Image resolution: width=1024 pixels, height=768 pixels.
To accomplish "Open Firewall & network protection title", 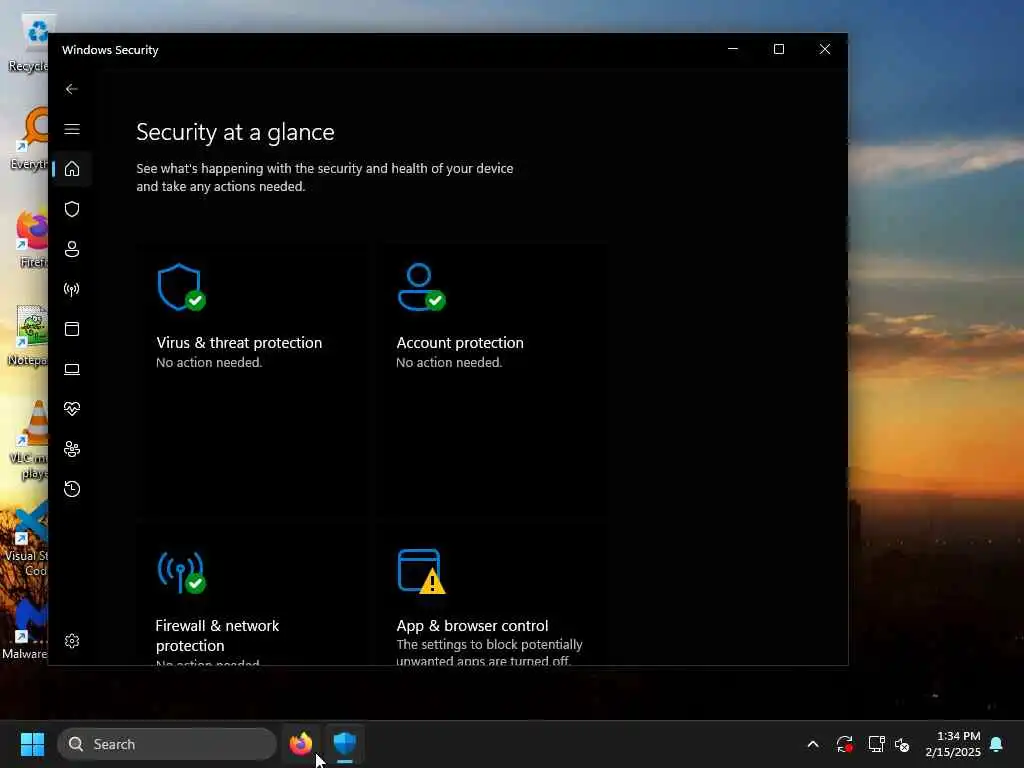I will (217, 635).
